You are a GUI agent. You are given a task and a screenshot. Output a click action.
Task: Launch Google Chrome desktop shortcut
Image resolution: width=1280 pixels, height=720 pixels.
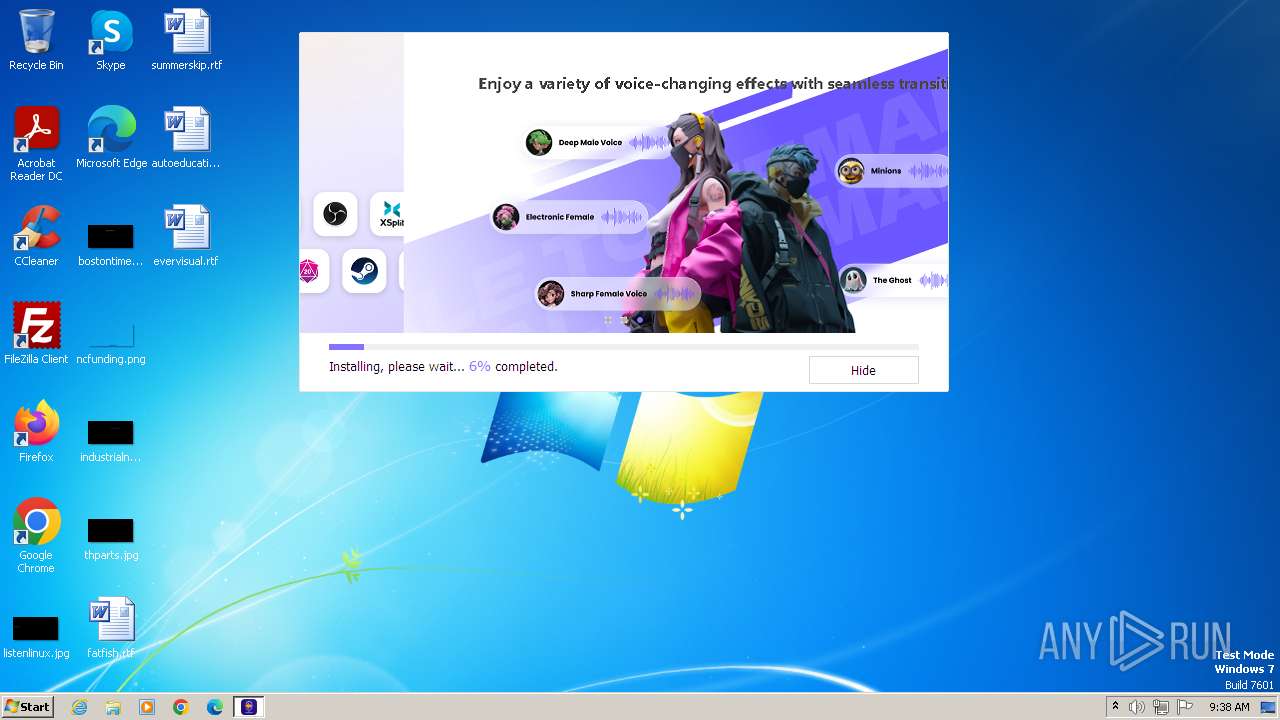(36, 535)
